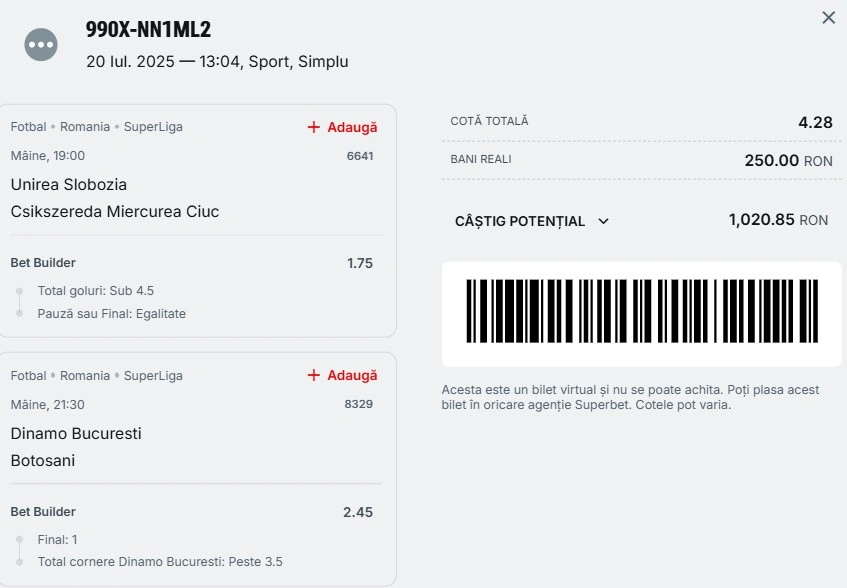The width and height of the screenshot is (847, 588).
Task: Select Total goluri: Sub 4.5 selection
Action: [x=96, y=291]
